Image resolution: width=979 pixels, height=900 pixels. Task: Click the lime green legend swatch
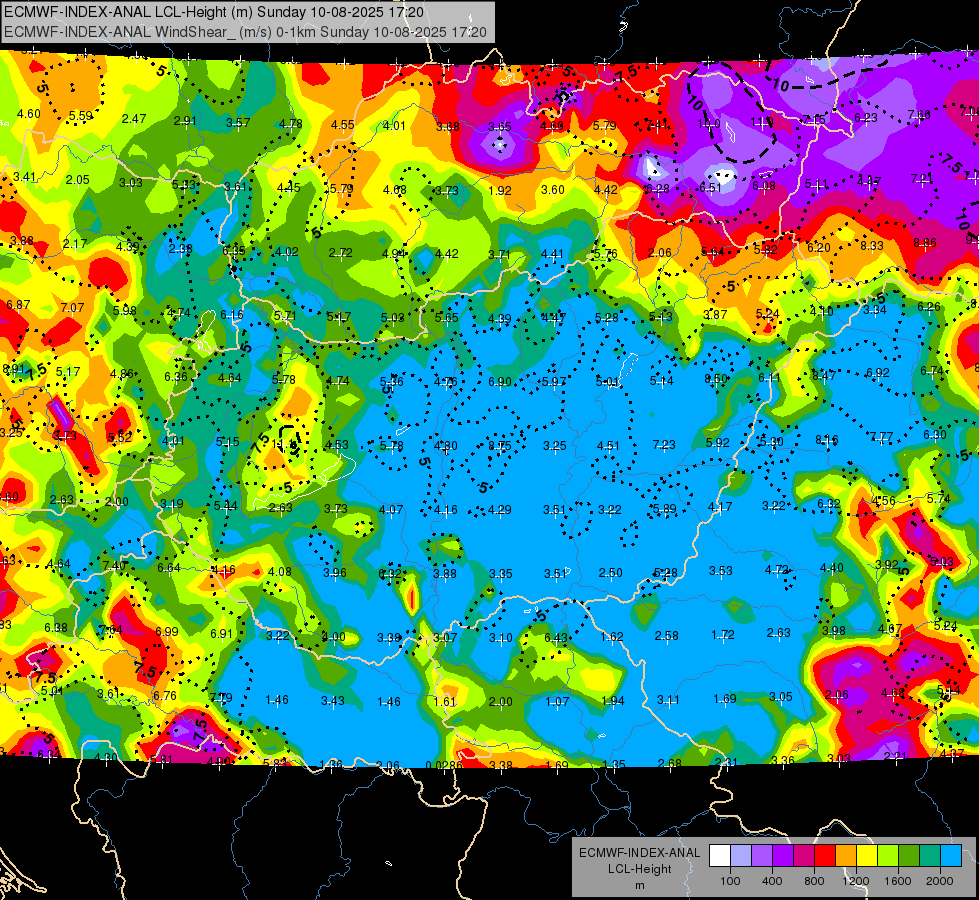pos(888,856)
